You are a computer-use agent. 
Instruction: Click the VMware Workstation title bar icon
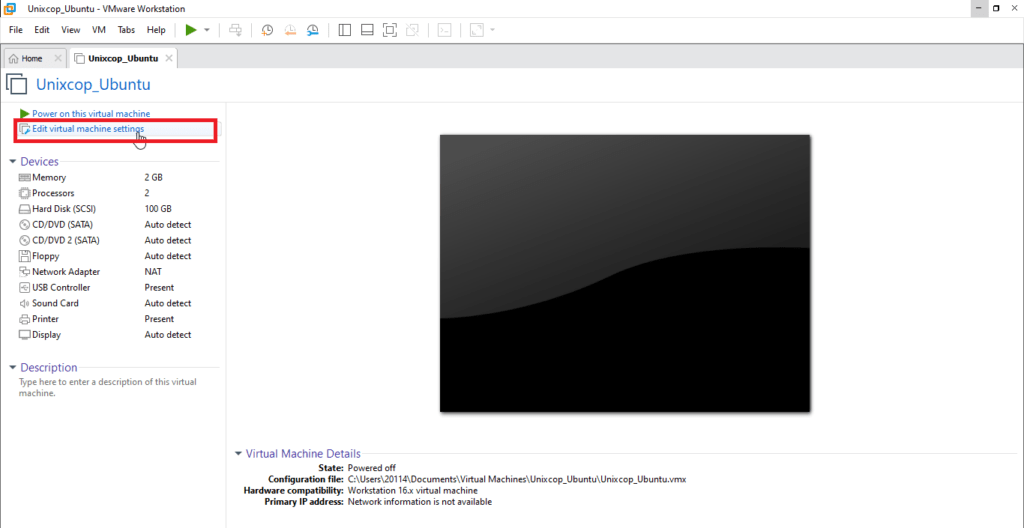click(10, 8)
